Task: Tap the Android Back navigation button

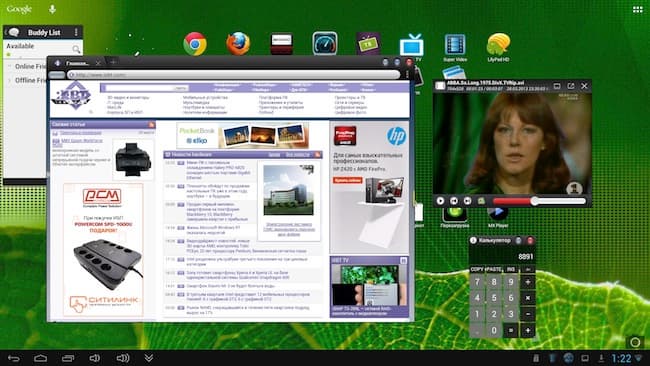Action: 13,358
